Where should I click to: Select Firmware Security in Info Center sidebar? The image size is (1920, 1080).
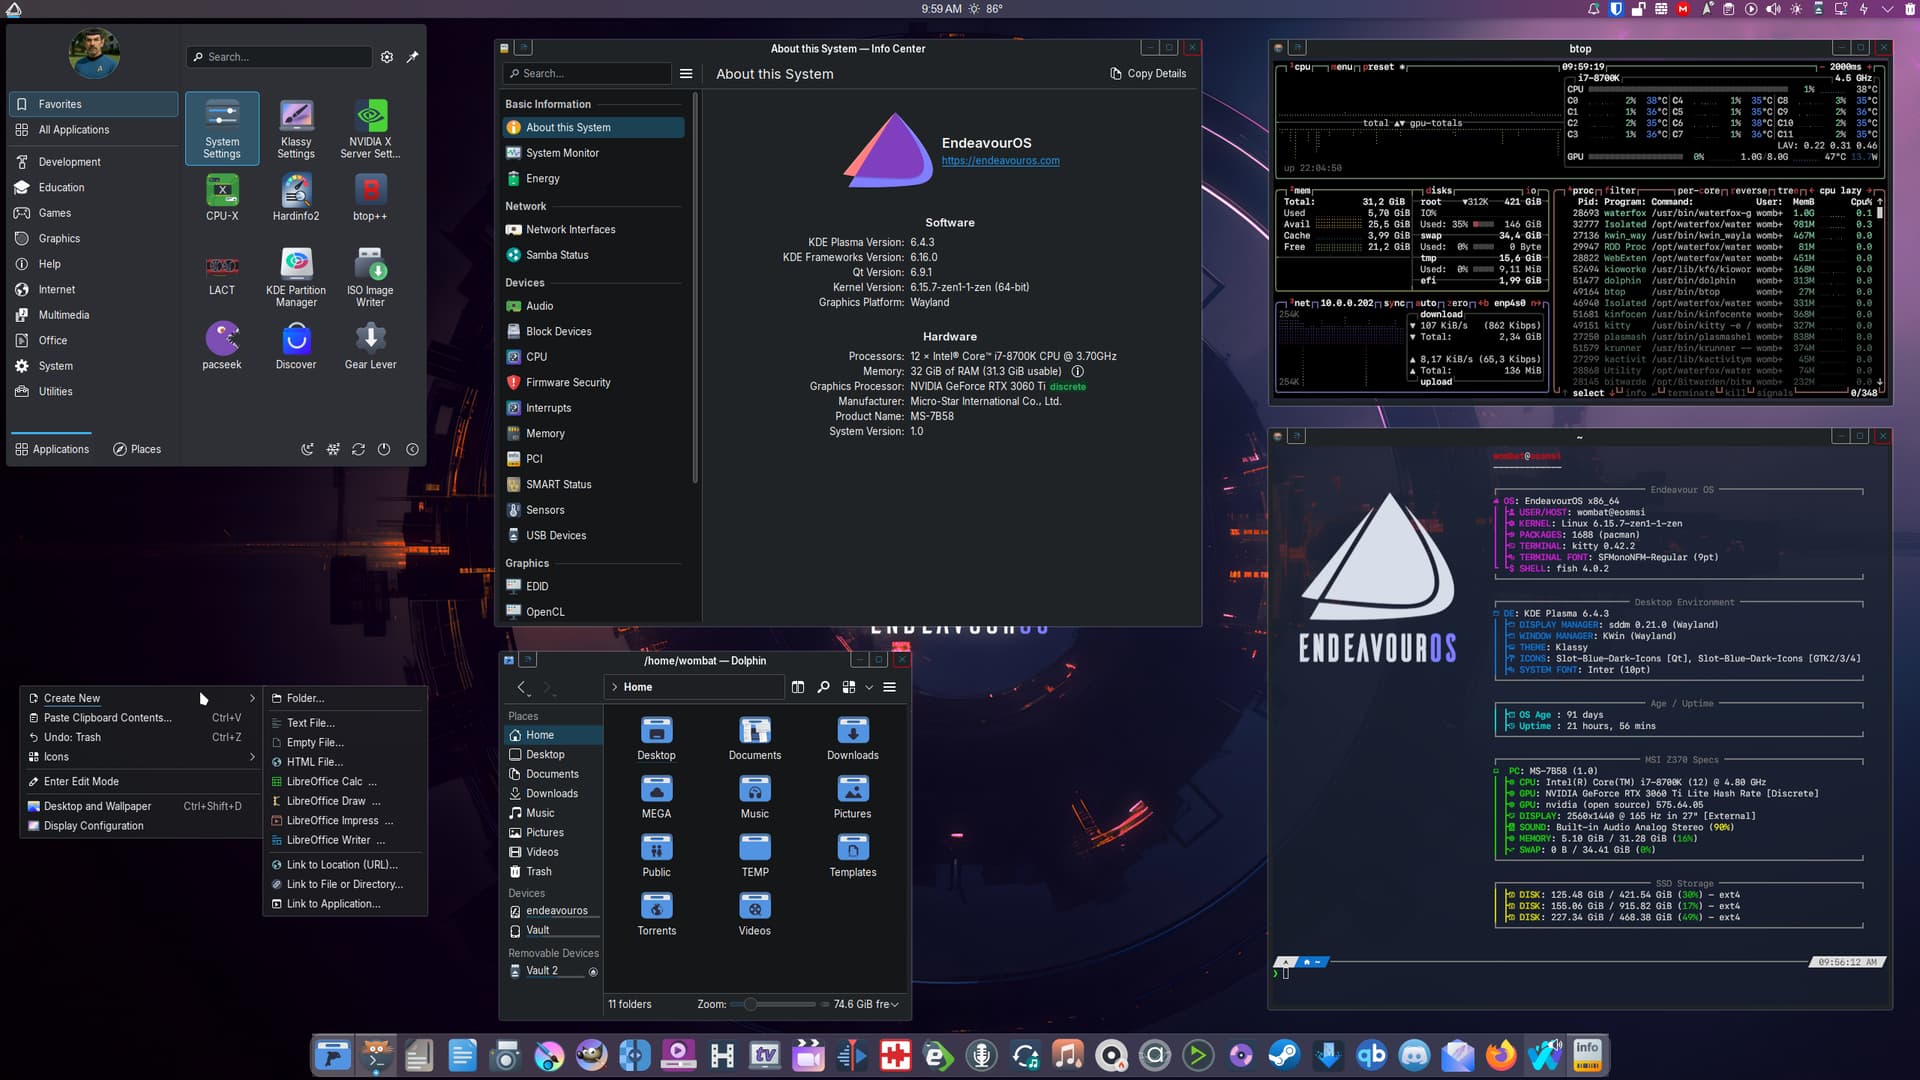tap(594, 383)
